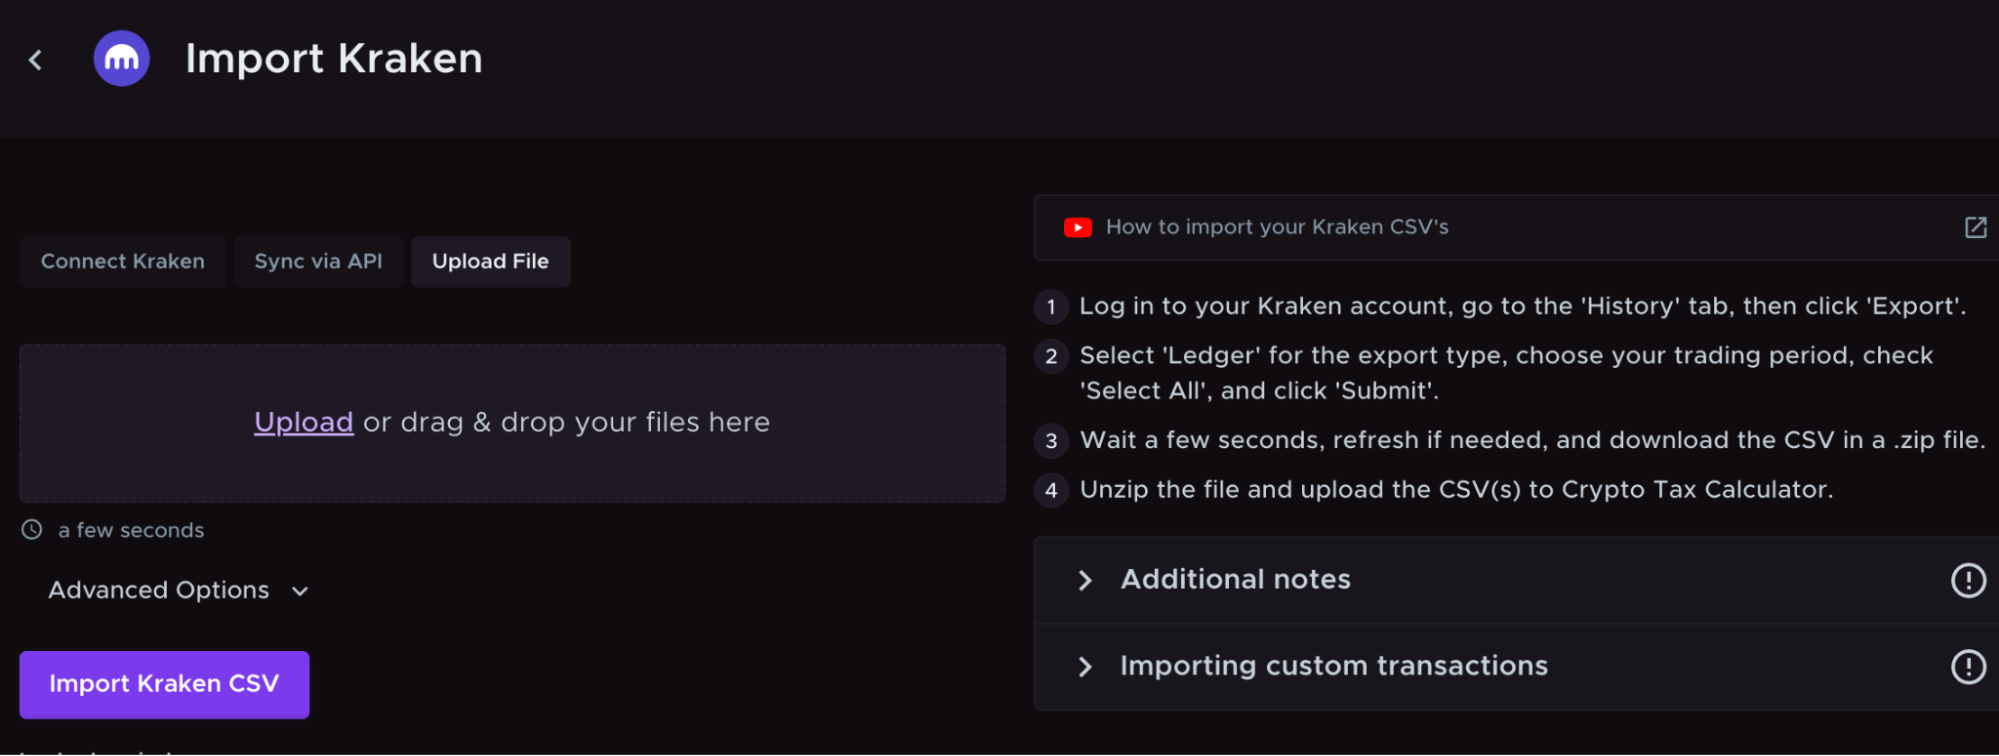This screenshot has height=756, width=1999.
Task: Click the drag and drop upload area
Action: tap(512, 423)
